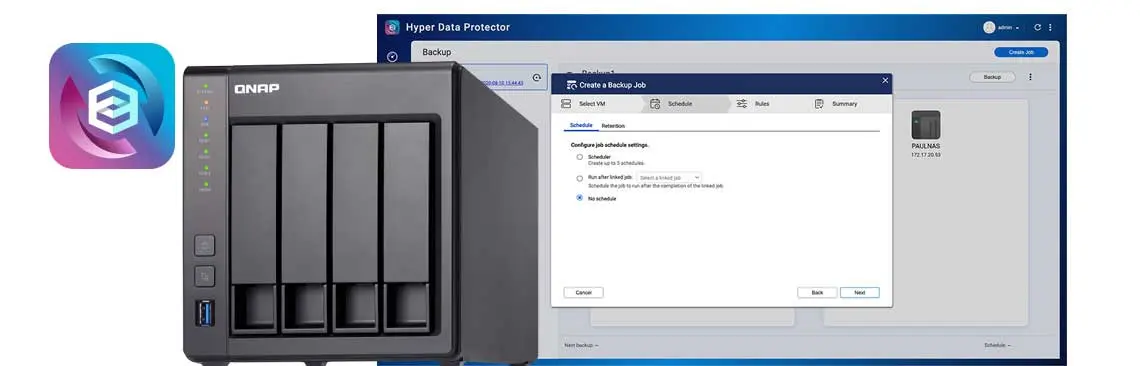Open the kebab menu beside the Backup button

pyautogui.click(x=1030, y=77)
